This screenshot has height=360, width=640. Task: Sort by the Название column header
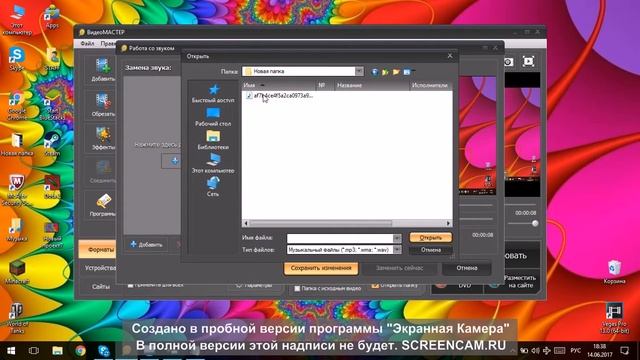tap(372, 85)
